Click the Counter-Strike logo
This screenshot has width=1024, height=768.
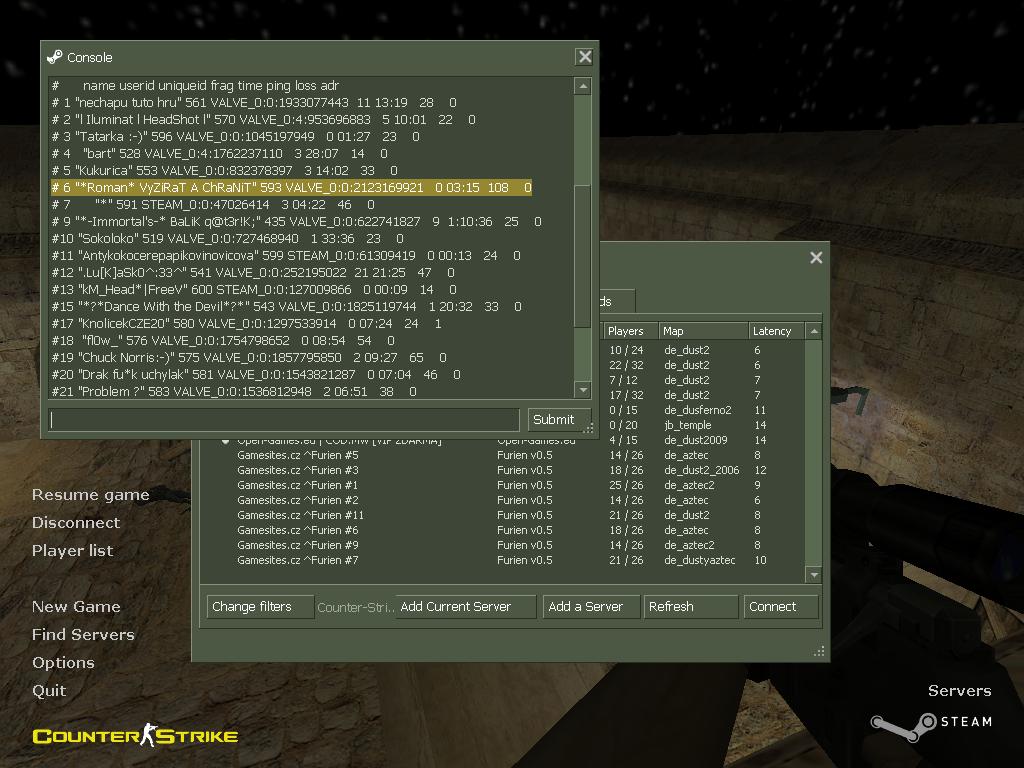click(135, 737)
